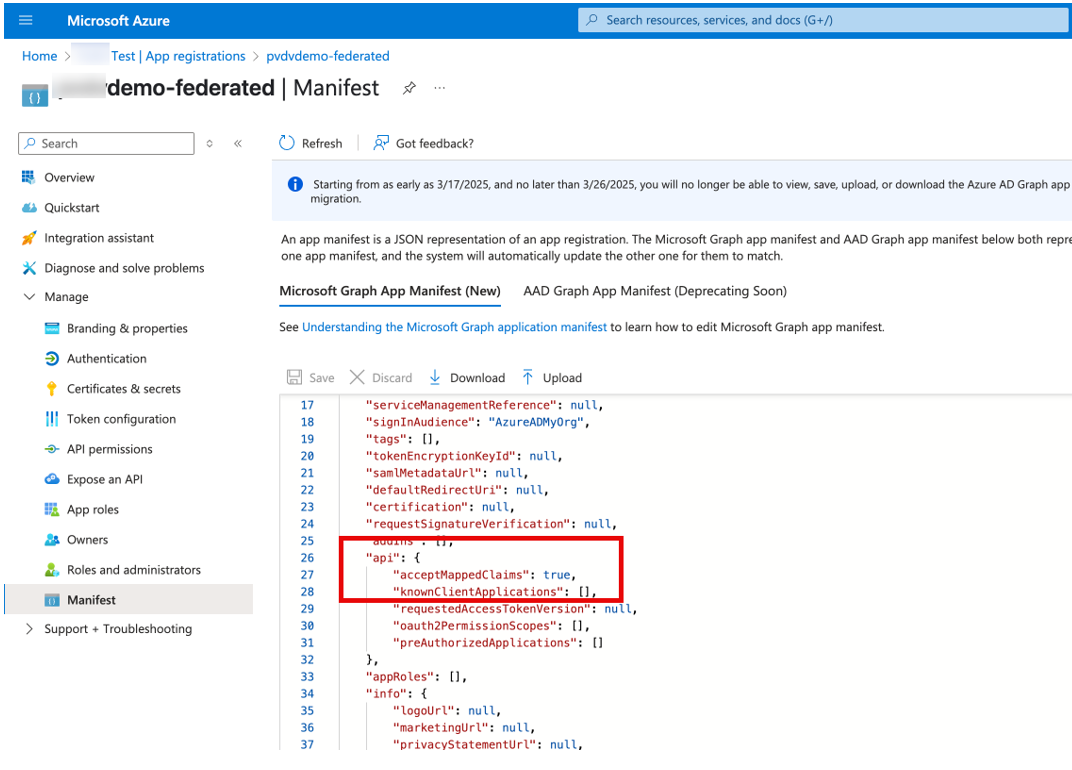Screen dimensions: 1072x770
Task: Click the Owners people icon
Action: (x=52, y=540)
